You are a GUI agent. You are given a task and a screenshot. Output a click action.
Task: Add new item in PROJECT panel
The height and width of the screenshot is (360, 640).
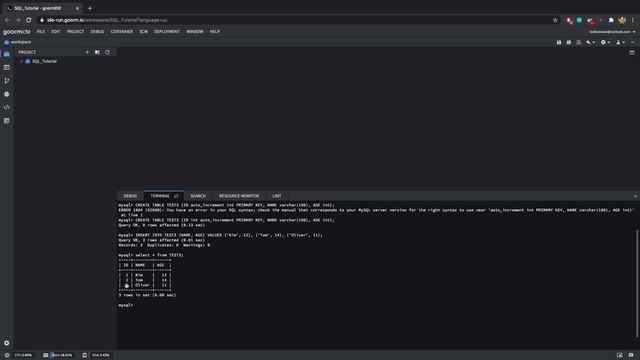coord(87,52)
